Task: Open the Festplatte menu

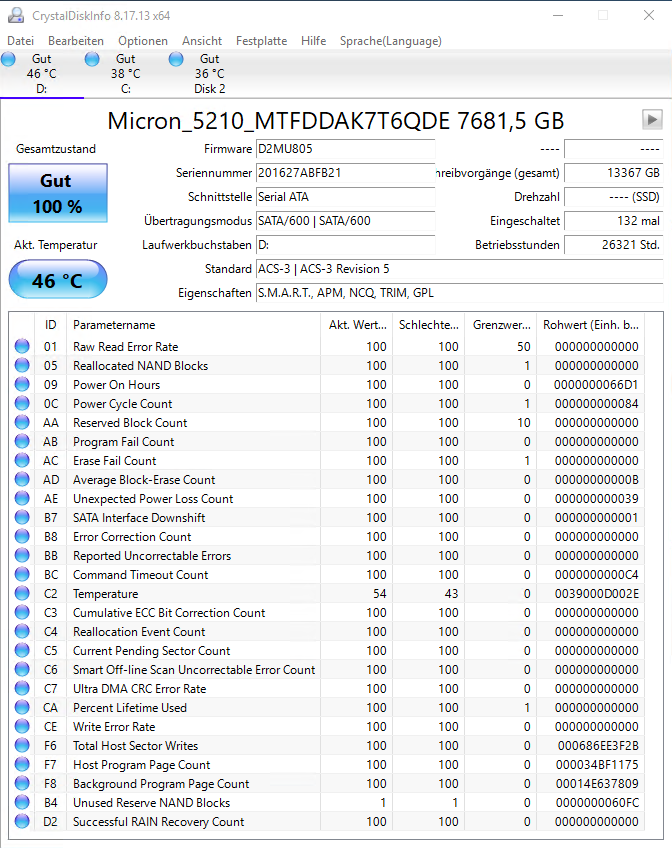Action: tap(261, 41)
